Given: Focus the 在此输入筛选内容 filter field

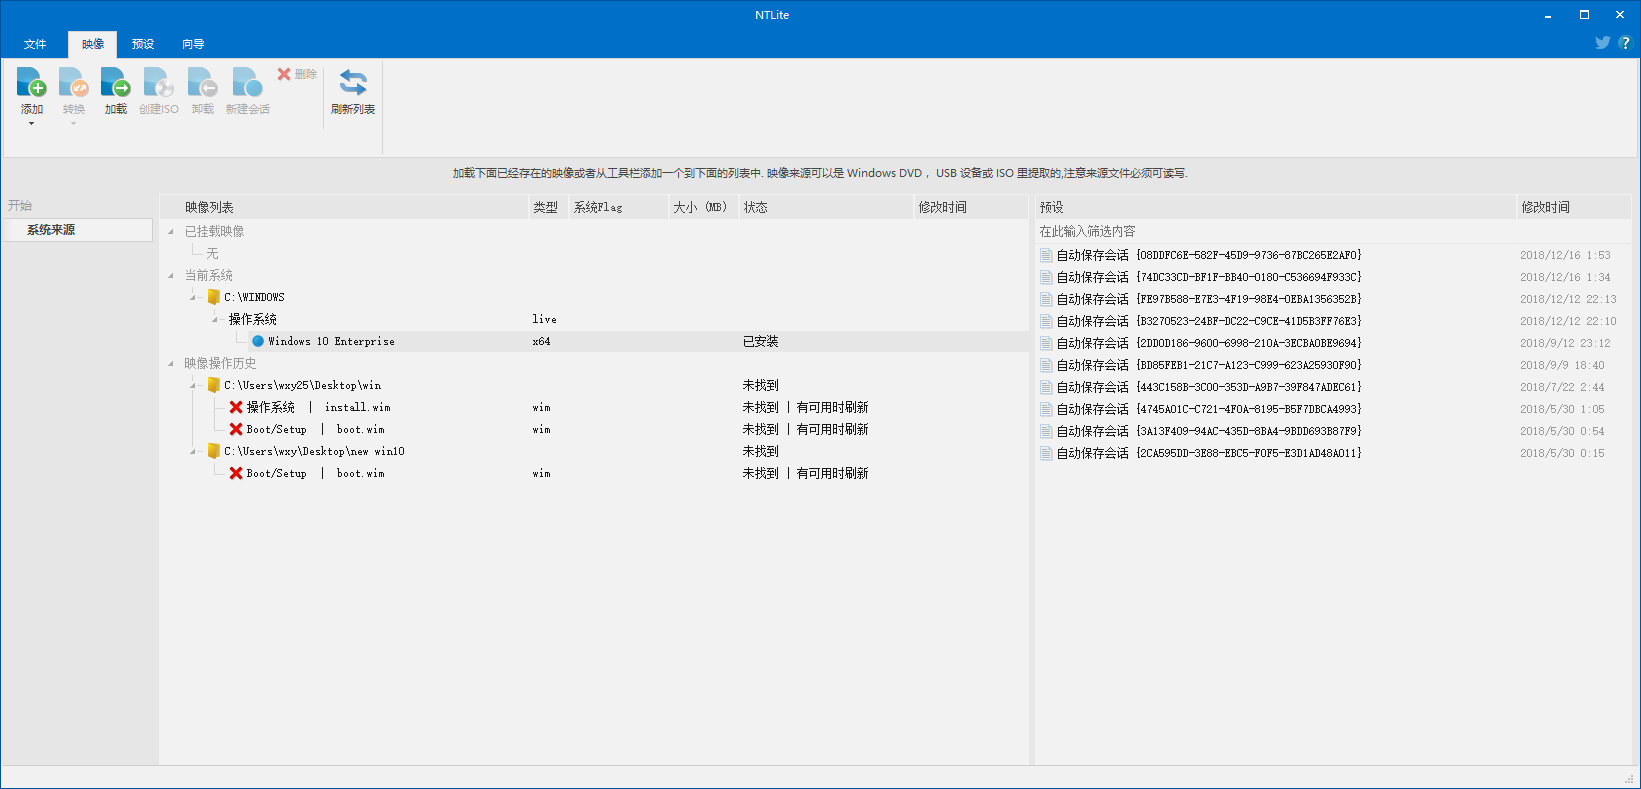Looking at the screenshot, I should (x=1333, y=231).
